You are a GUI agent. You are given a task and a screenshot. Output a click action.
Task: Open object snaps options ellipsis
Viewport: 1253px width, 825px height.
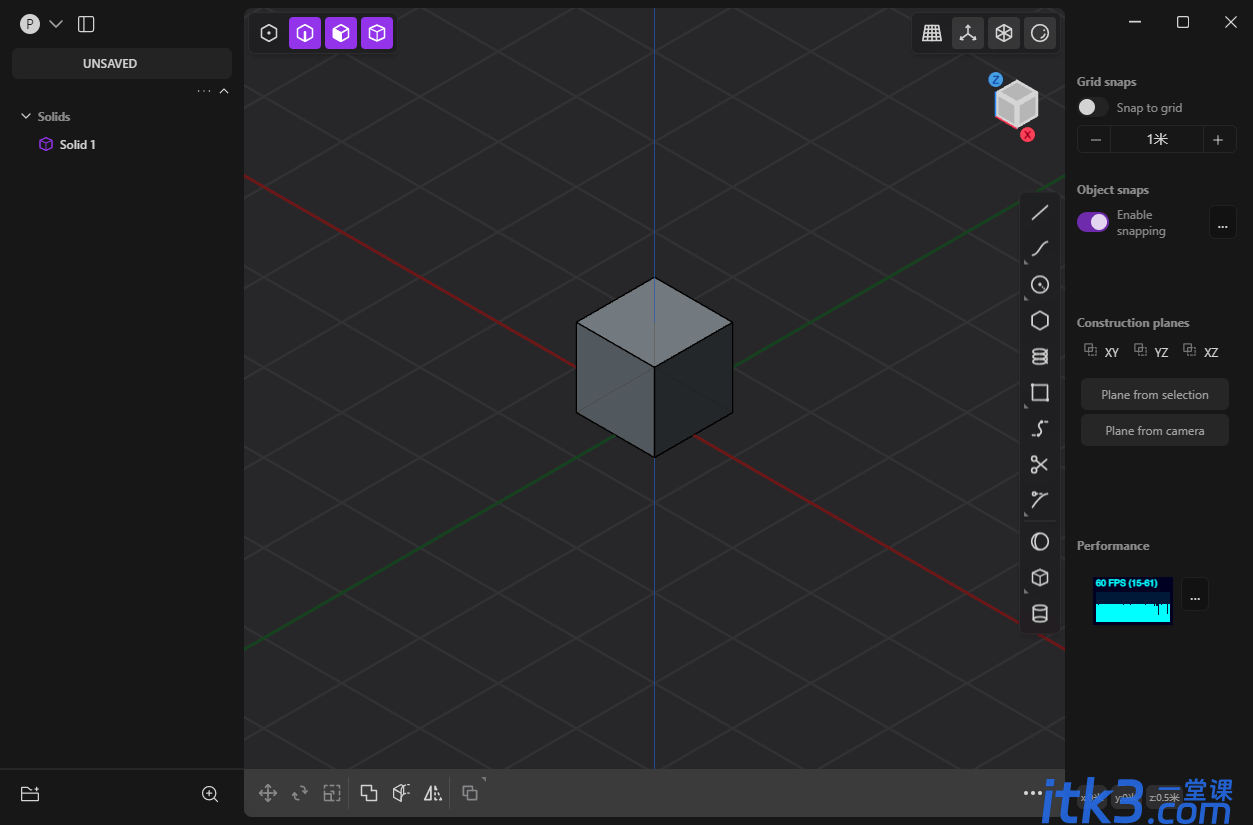1223,222
